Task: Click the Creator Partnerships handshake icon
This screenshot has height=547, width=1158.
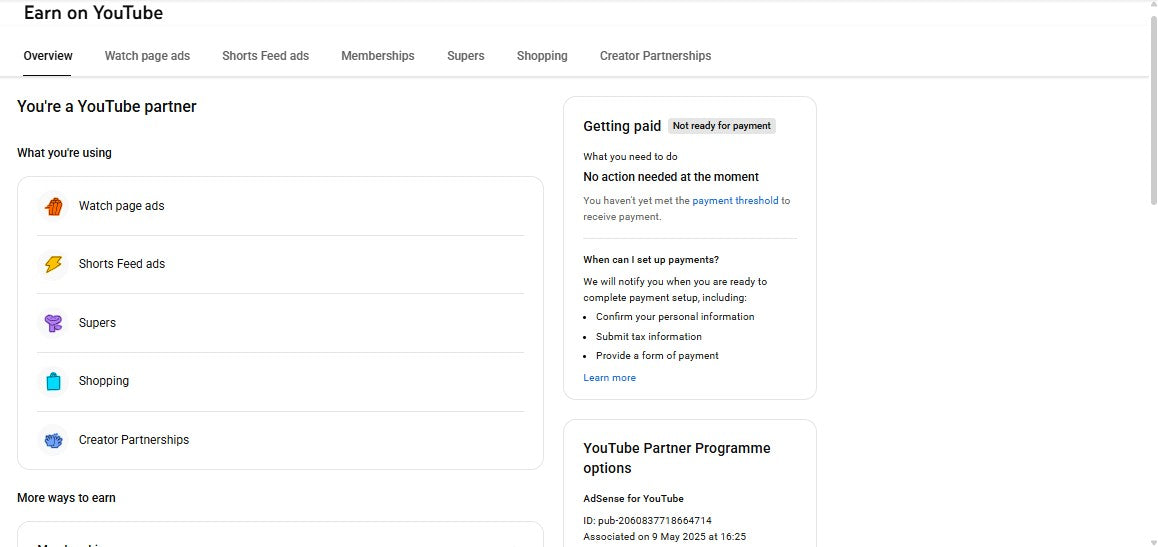Action: 53,440
